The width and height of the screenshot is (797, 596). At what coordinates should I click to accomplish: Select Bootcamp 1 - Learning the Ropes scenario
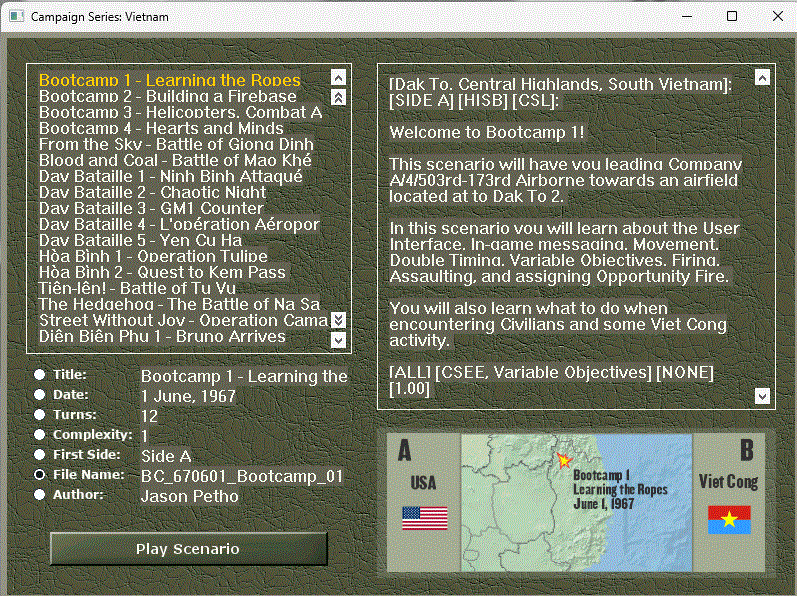[170, 80]
